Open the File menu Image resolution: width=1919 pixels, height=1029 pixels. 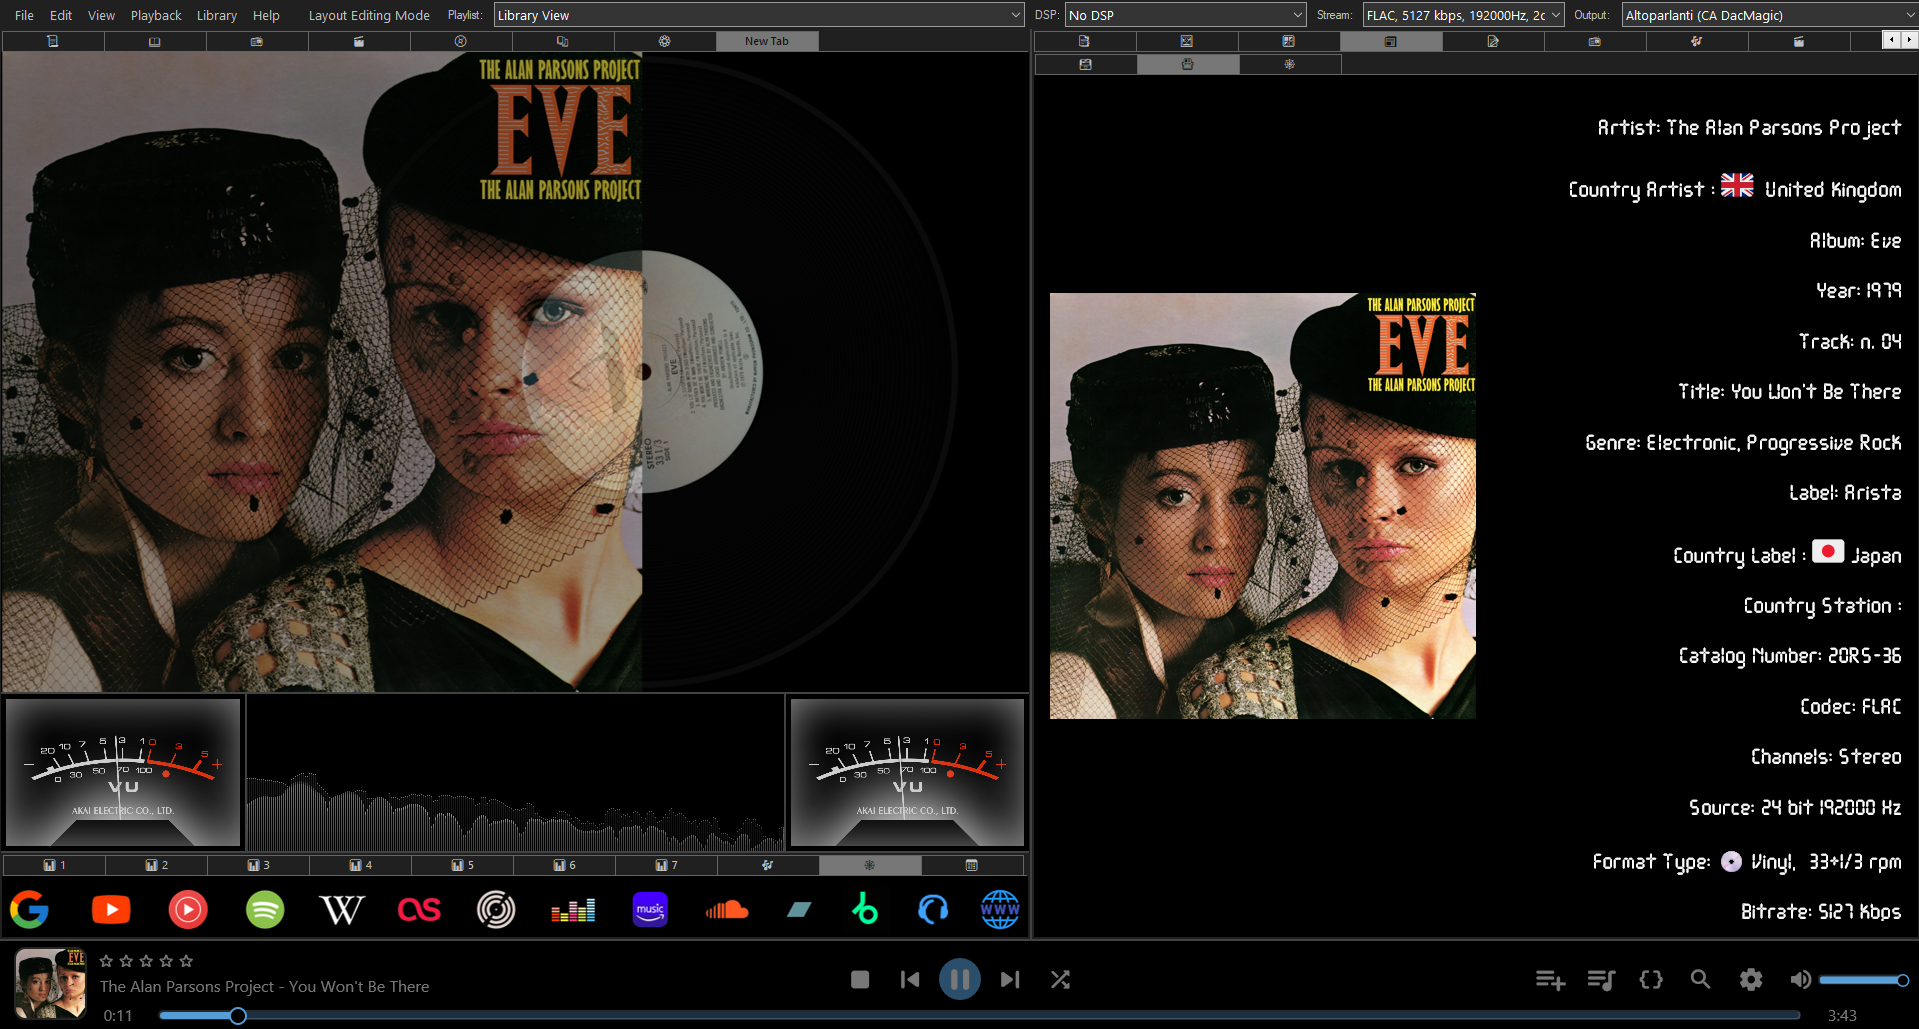pos(24,15)
